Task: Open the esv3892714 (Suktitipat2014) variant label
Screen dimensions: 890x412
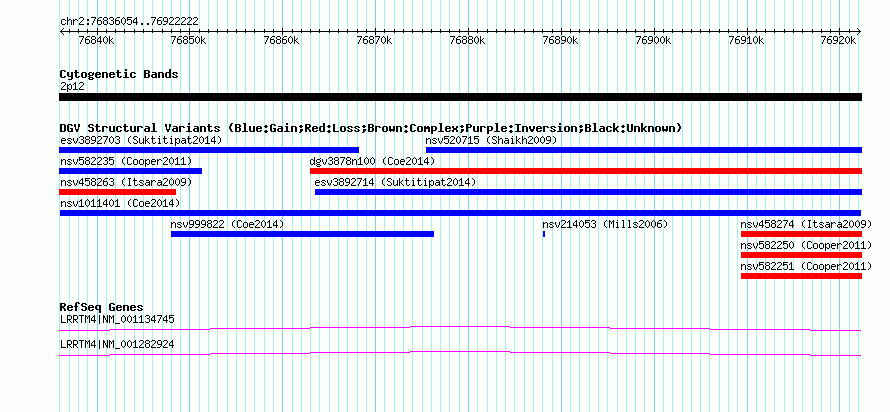Action: tap(395, 182)
